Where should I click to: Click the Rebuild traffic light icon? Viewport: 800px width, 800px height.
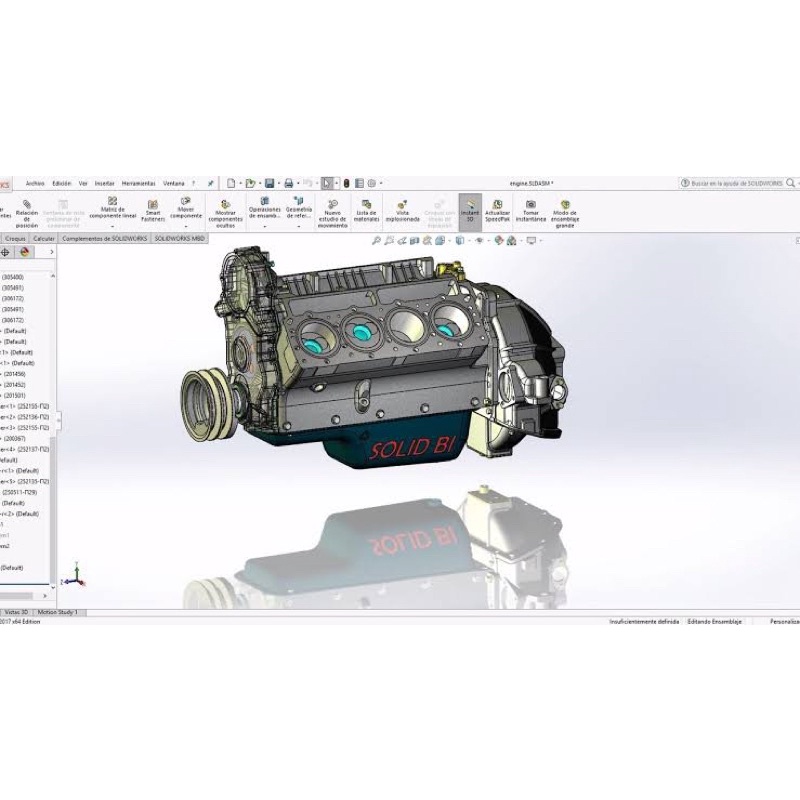click(346, 183)
